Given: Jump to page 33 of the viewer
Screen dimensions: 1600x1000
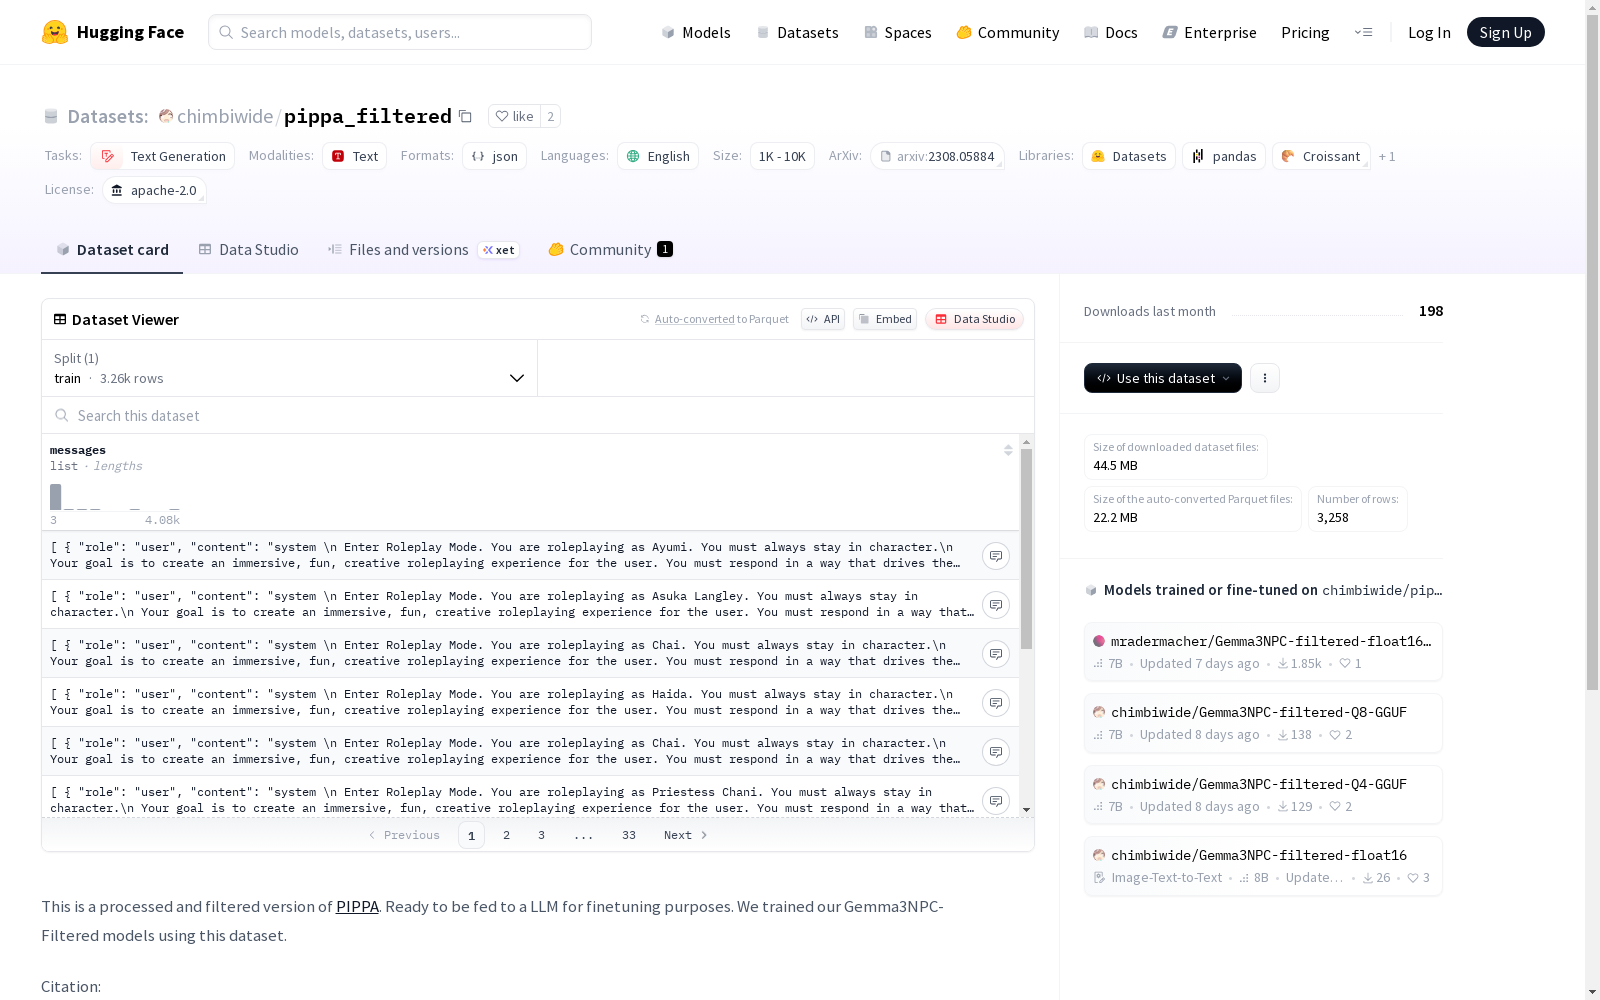Looking at the screenshot, I should point(629,835).
